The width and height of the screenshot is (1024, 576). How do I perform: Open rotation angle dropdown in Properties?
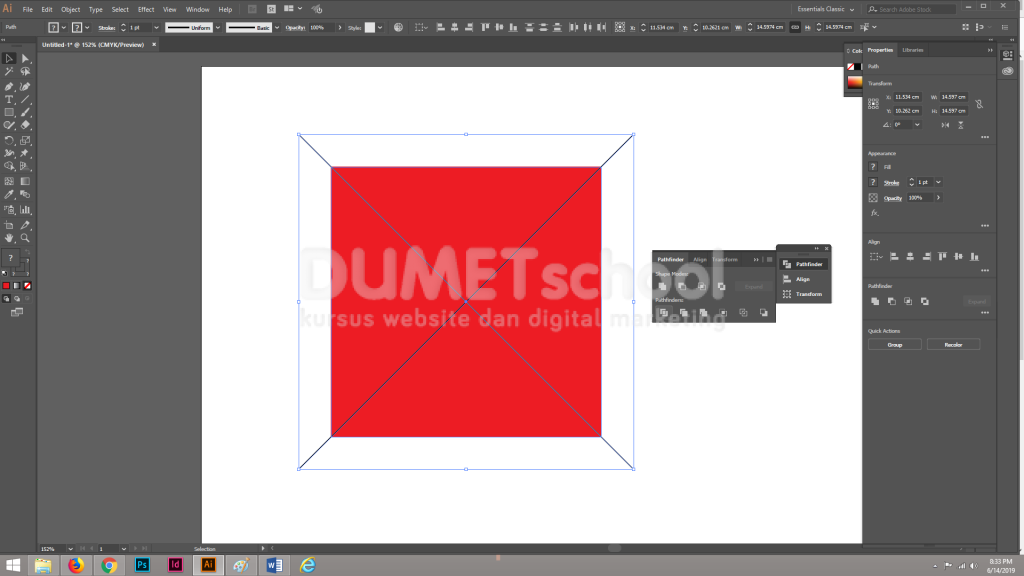(x=917, y=125)
